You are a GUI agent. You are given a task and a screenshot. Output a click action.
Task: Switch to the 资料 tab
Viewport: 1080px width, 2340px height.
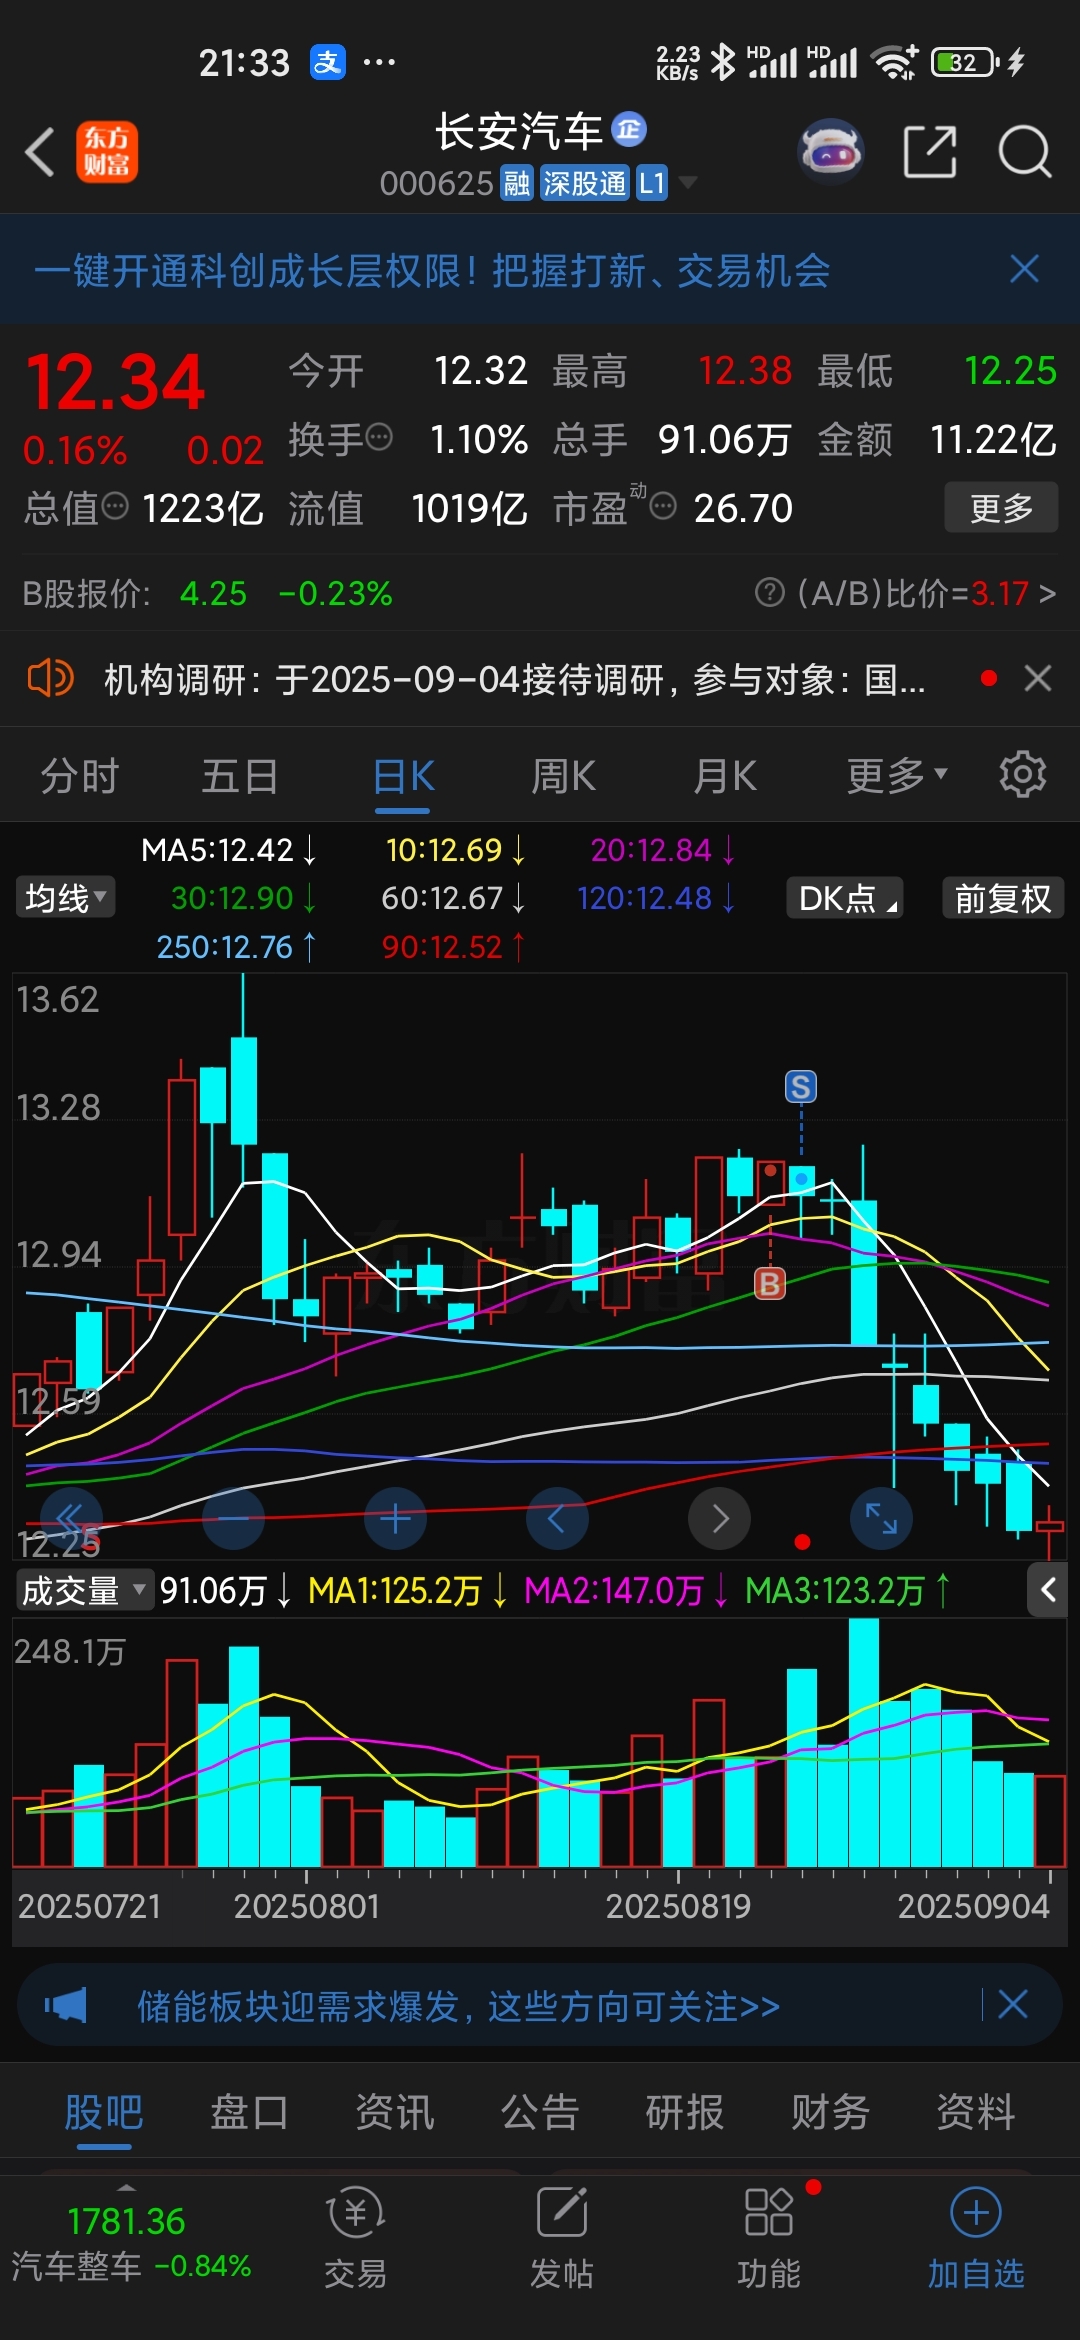[975, 2113]
